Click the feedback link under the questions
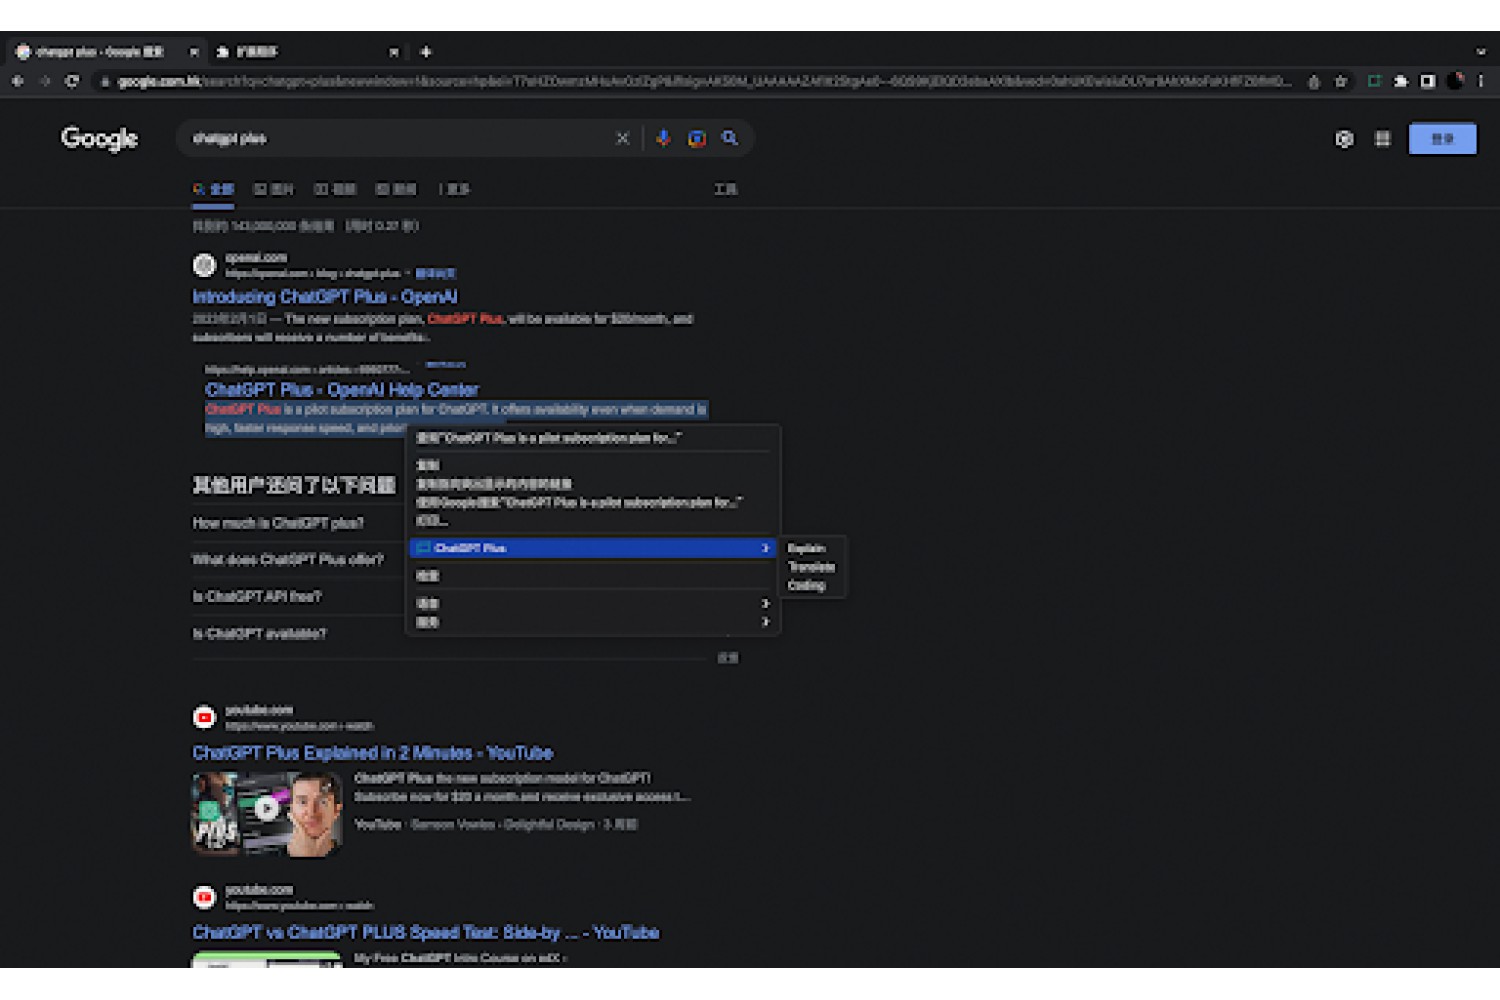The image size is (1500, 1000). [x=728, y=658]
